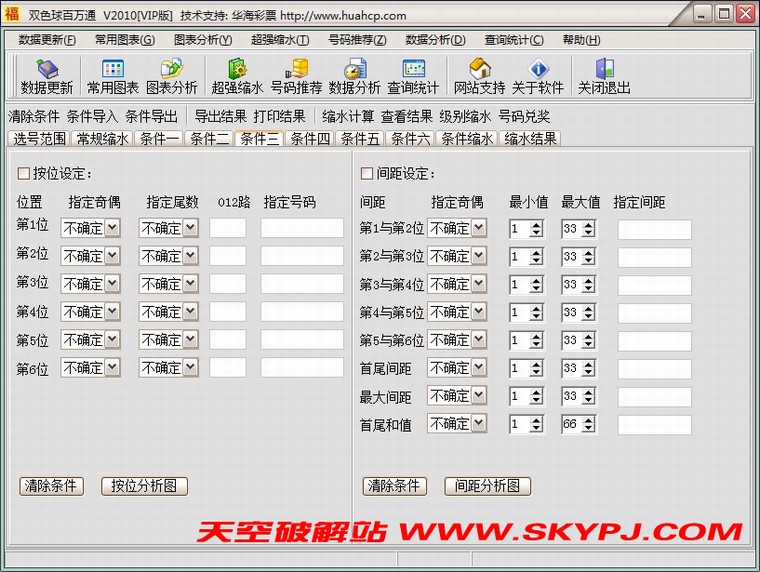Enable the 间距设定 checkbox

click(367, 174)
